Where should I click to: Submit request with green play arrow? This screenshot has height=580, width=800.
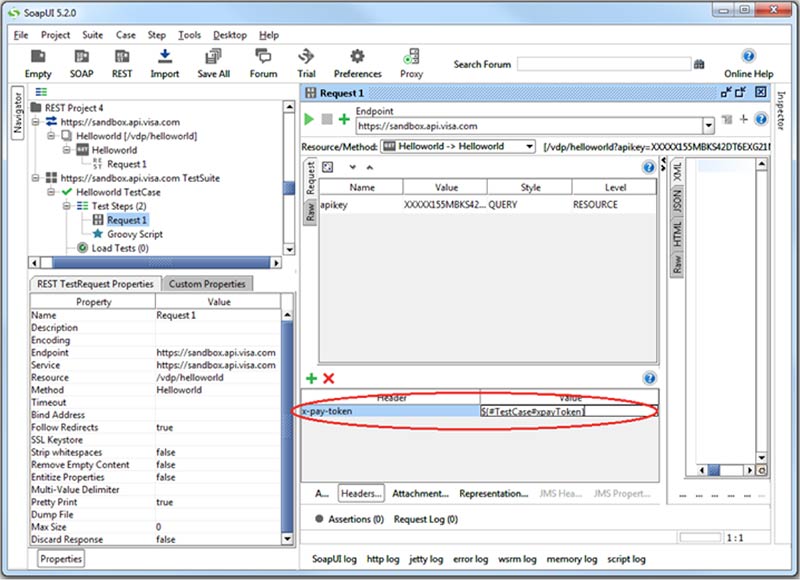(309, 119)
